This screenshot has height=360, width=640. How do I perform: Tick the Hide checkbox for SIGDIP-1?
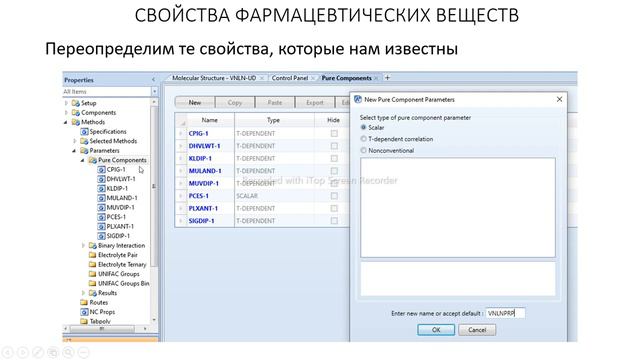[334, 221]
